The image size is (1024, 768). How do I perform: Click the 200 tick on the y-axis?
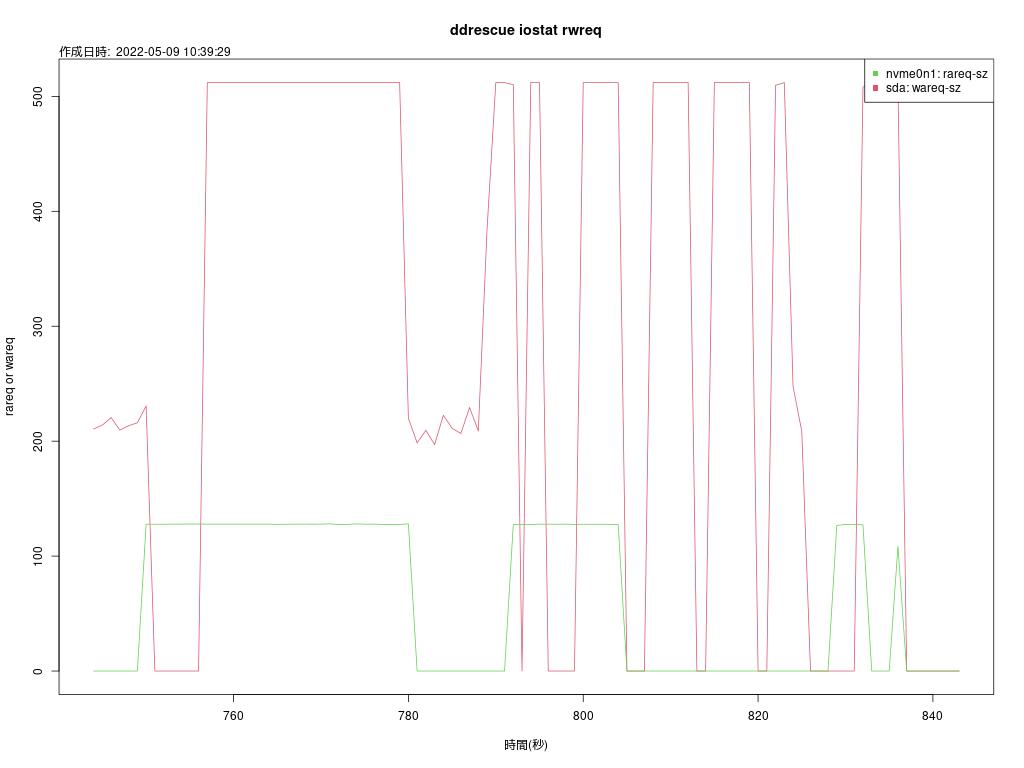37,441
